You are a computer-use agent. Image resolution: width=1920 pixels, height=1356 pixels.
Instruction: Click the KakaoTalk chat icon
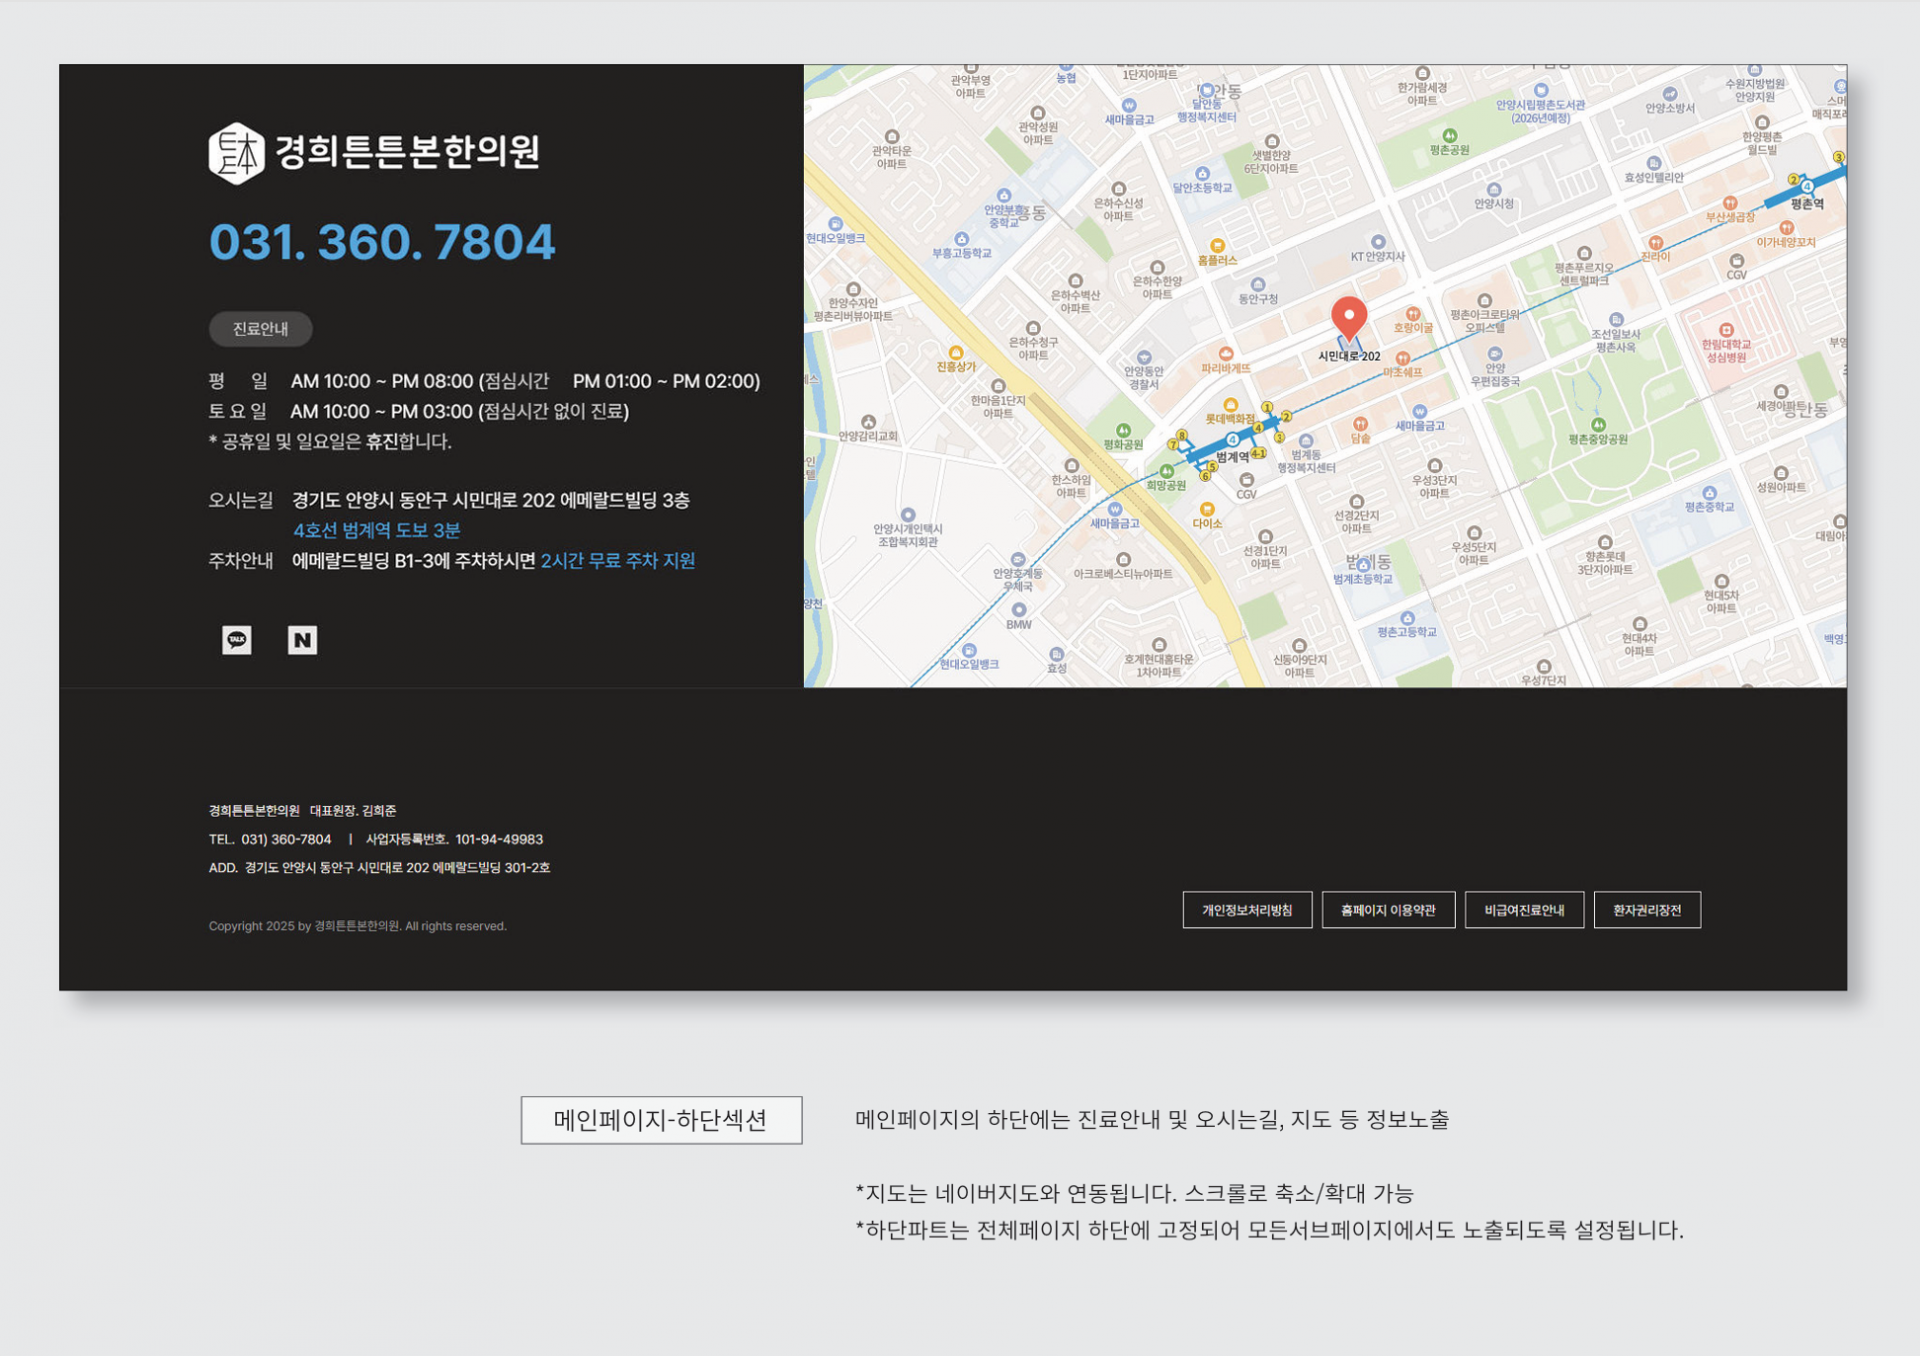pos(237,640)
